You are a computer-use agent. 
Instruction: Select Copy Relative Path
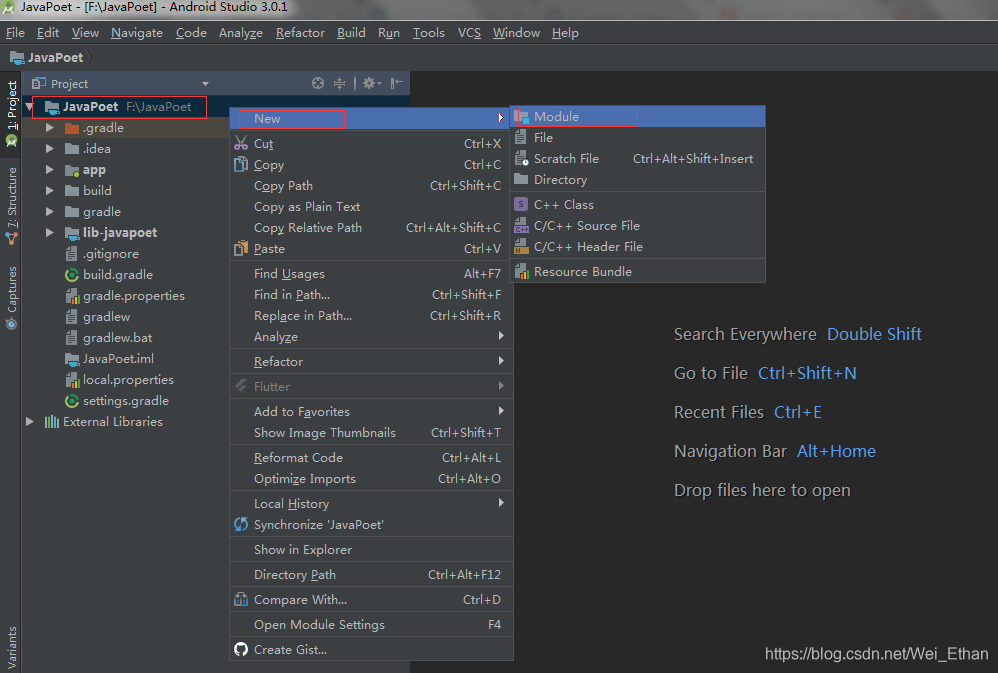(x=371, y=227)
